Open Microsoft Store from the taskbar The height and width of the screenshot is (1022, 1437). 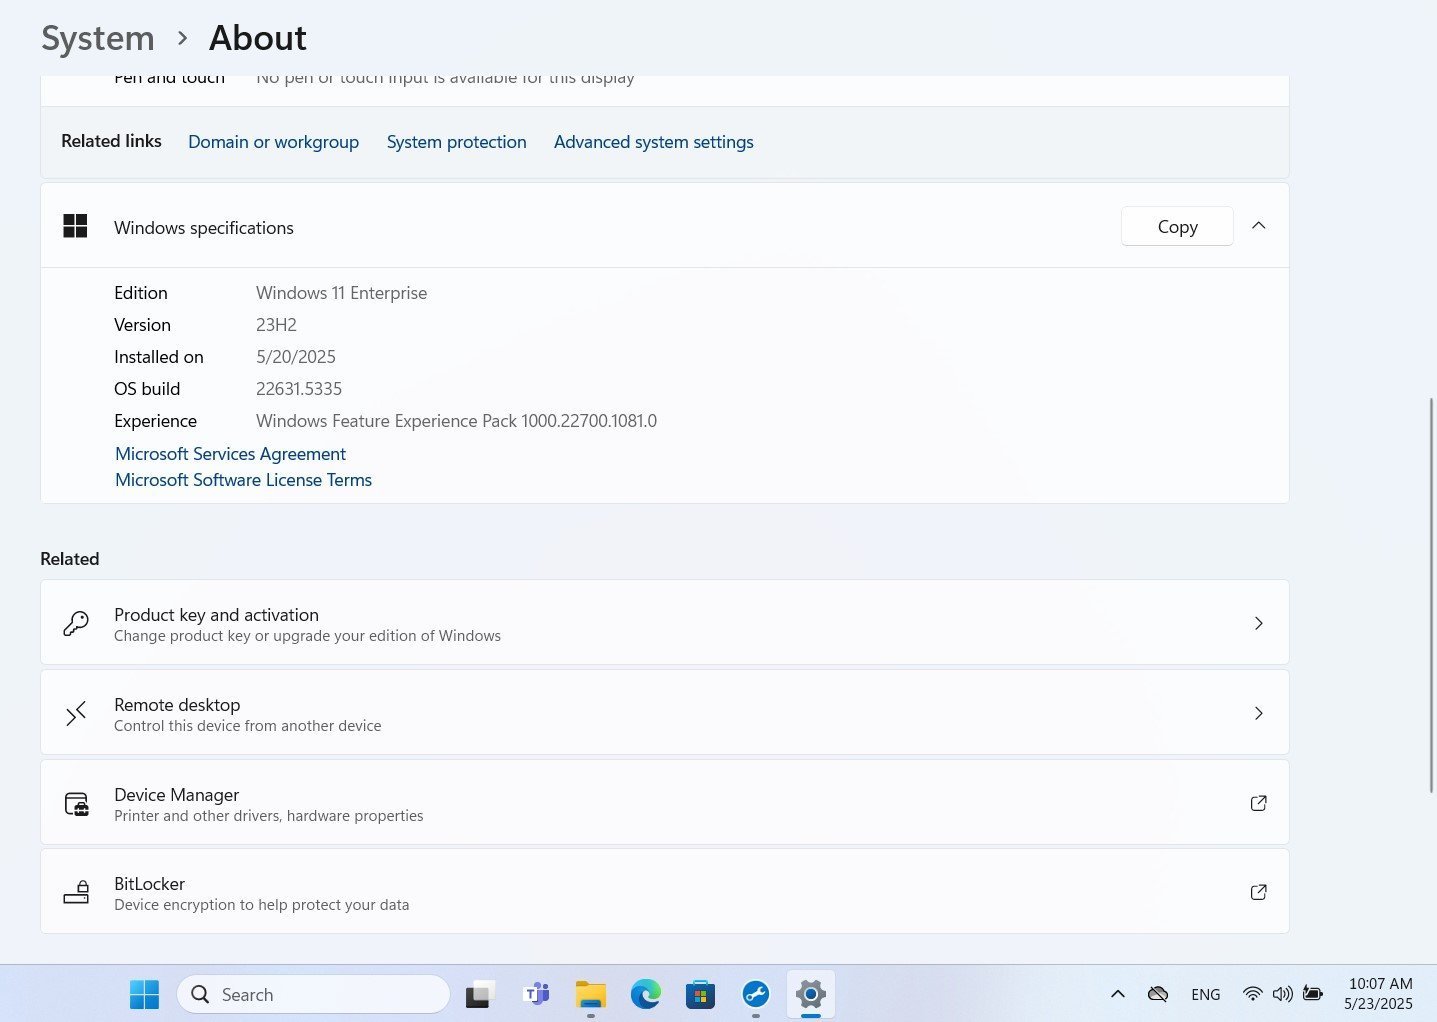[700, 994]
